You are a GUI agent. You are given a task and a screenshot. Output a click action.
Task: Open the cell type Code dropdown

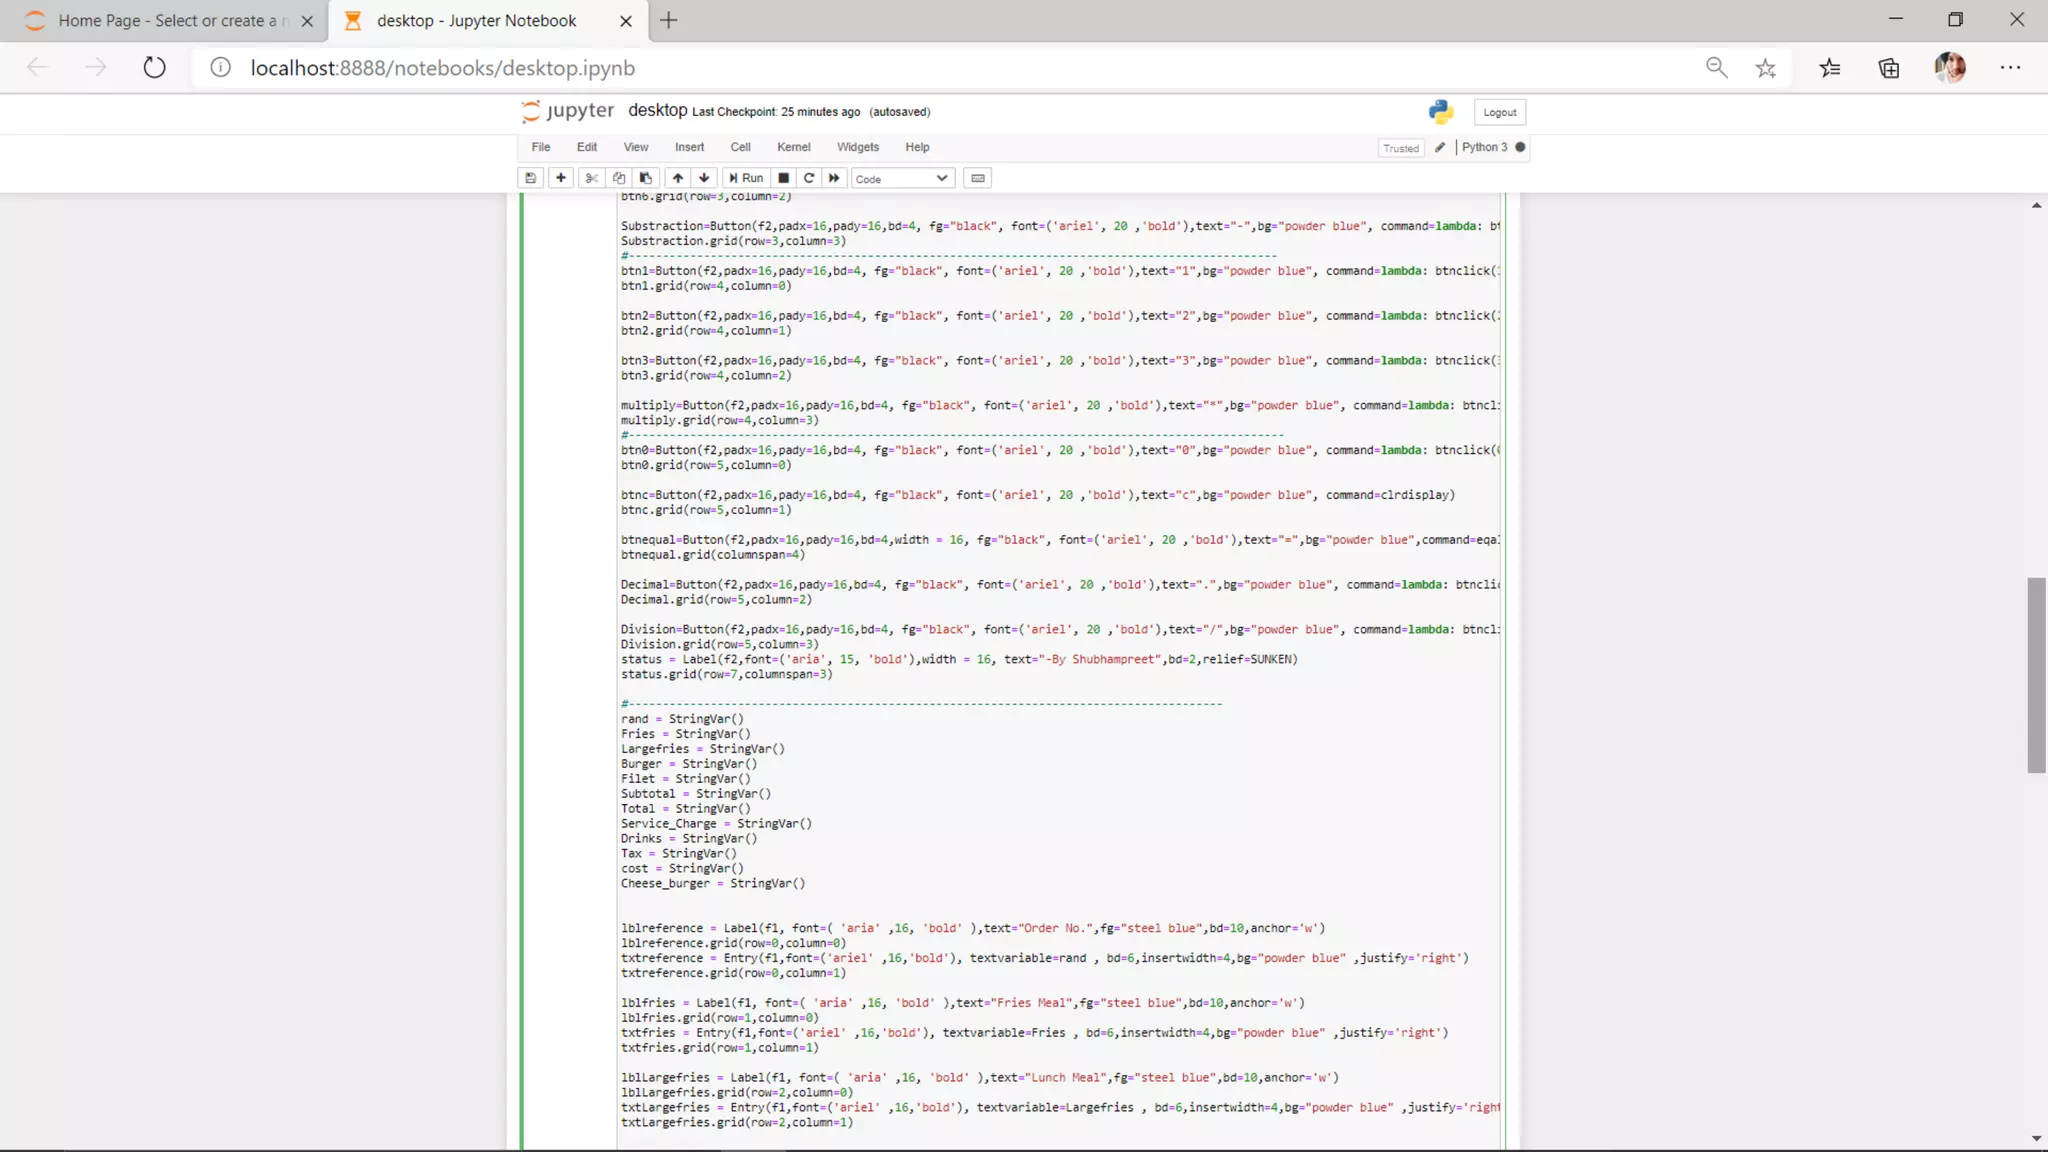click(901, 178)
